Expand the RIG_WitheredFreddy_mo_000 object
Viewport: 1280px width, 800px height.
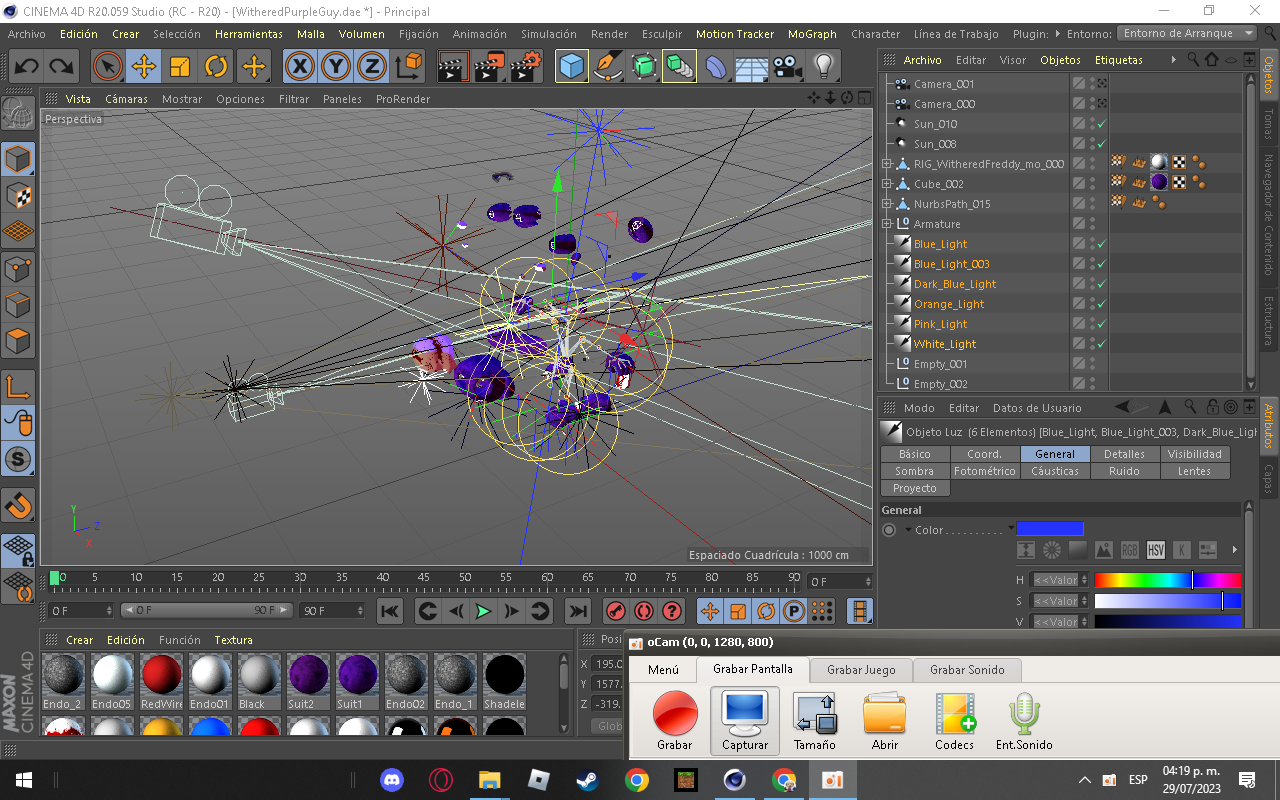886,164
